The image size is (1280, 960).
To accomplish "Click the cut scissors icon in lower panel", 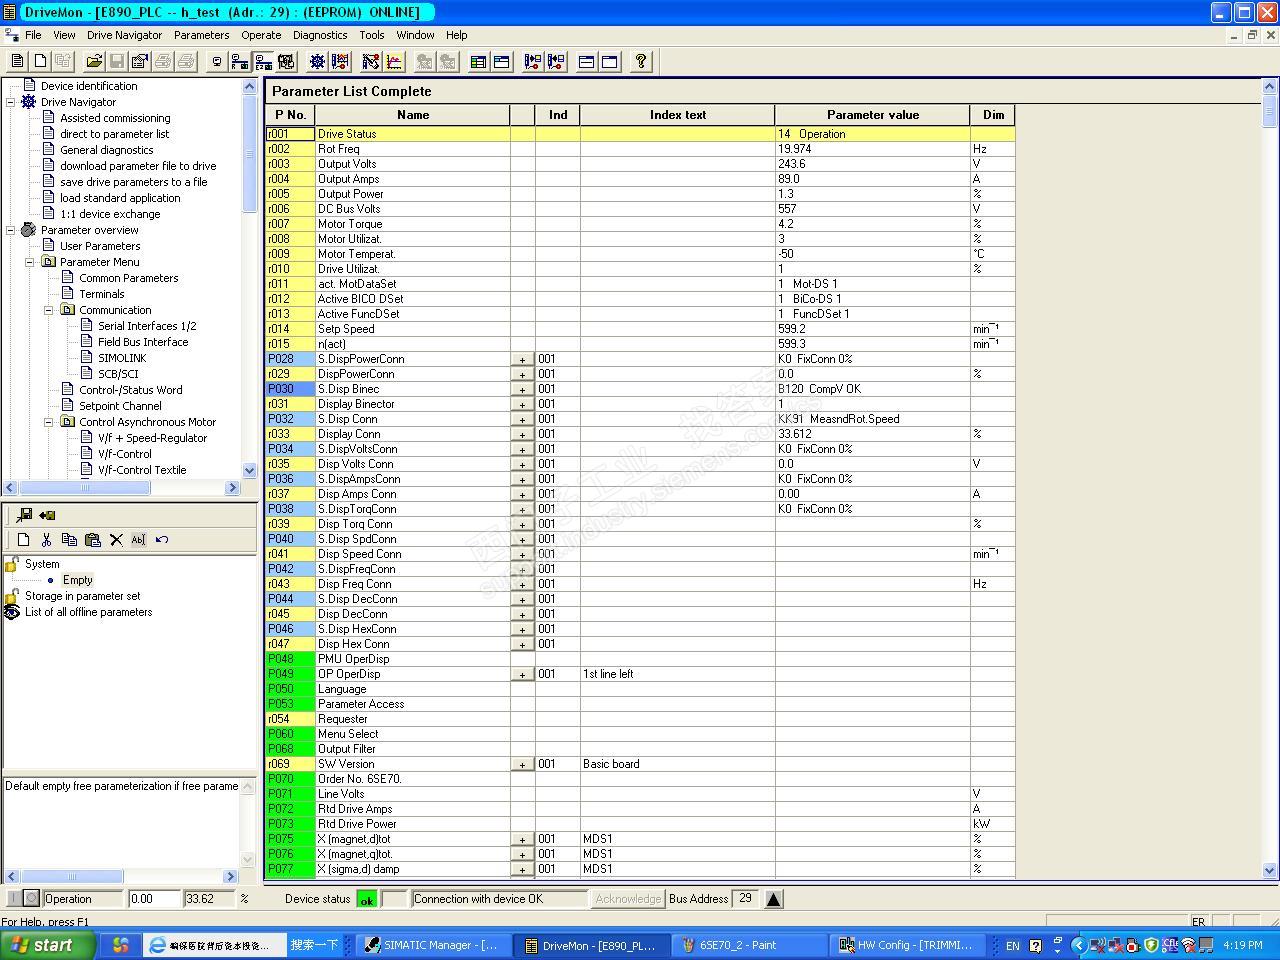I will (46, 540).
